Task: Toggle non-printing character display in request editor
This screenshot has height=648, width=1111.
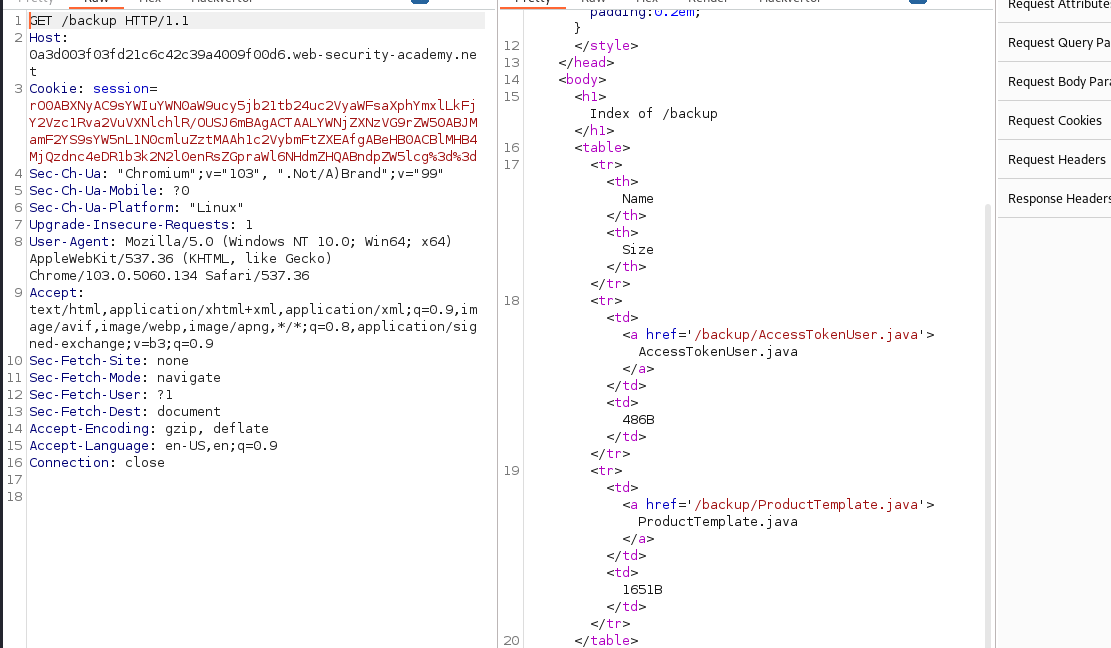Action: point(420,3)
